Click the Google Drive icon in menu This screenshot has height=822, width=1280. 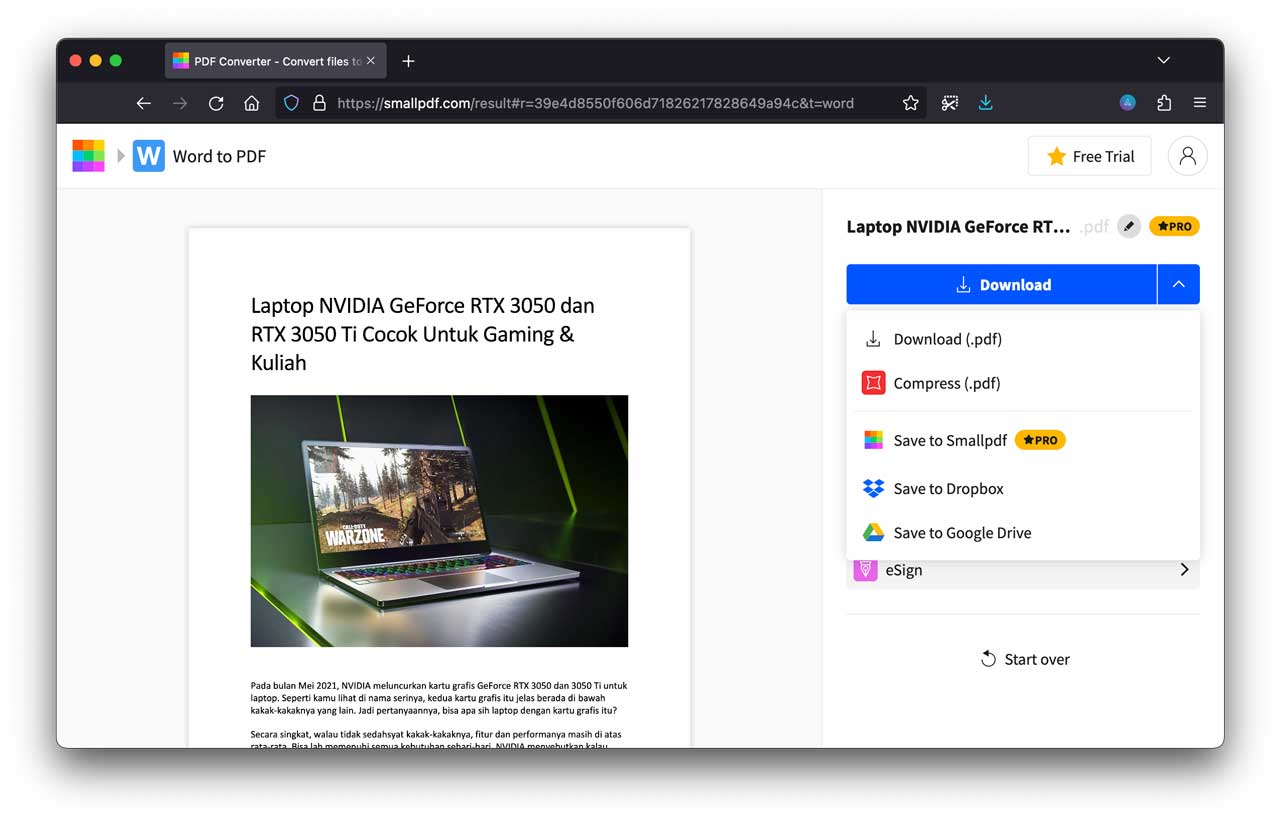(x=873, y=533)
